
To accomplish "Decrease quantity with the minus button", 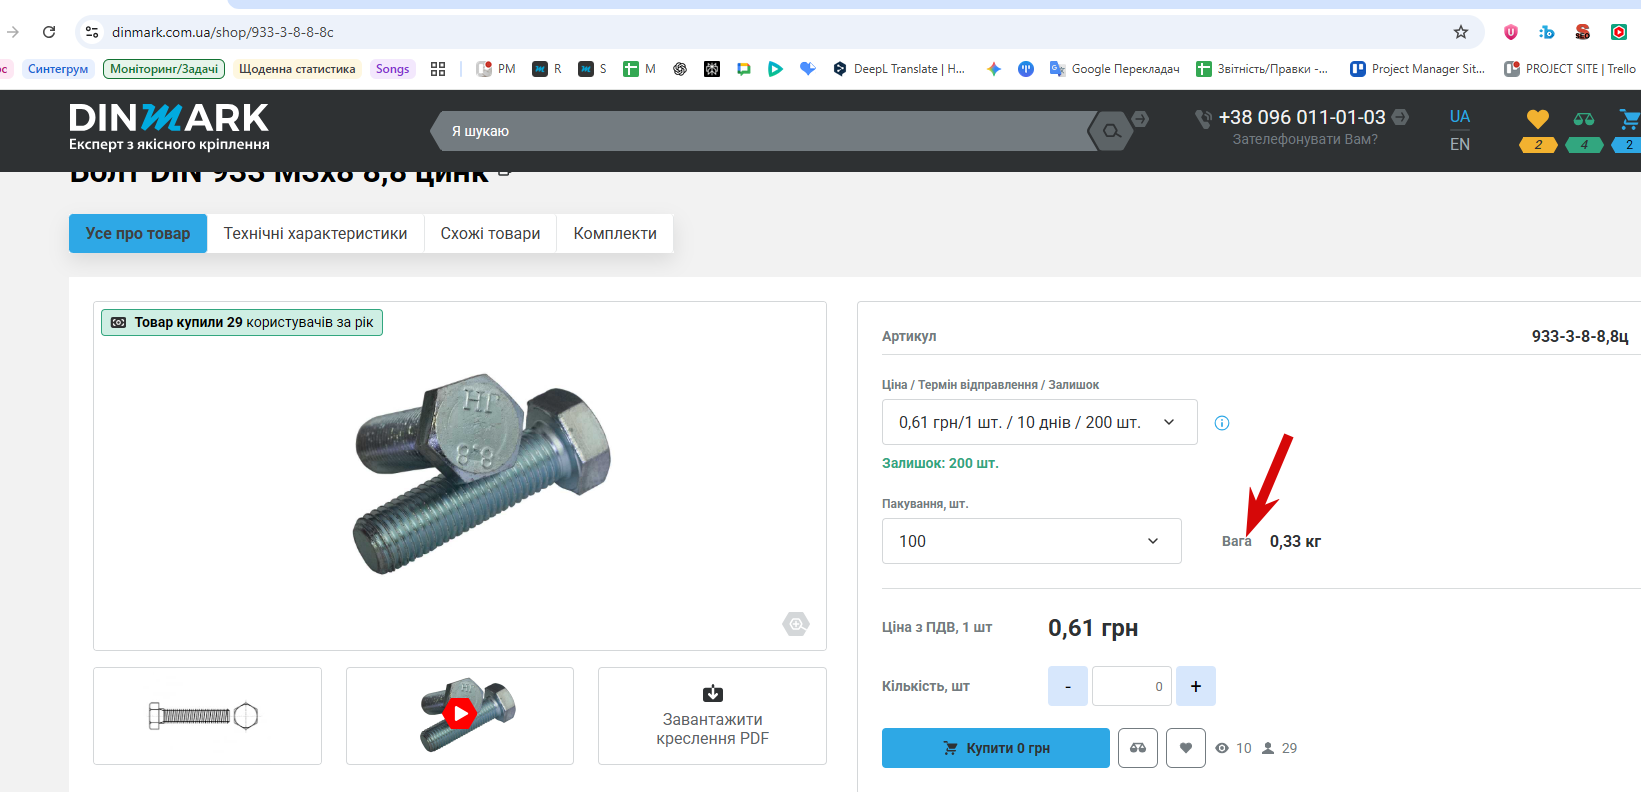I will click(1068, 686).
